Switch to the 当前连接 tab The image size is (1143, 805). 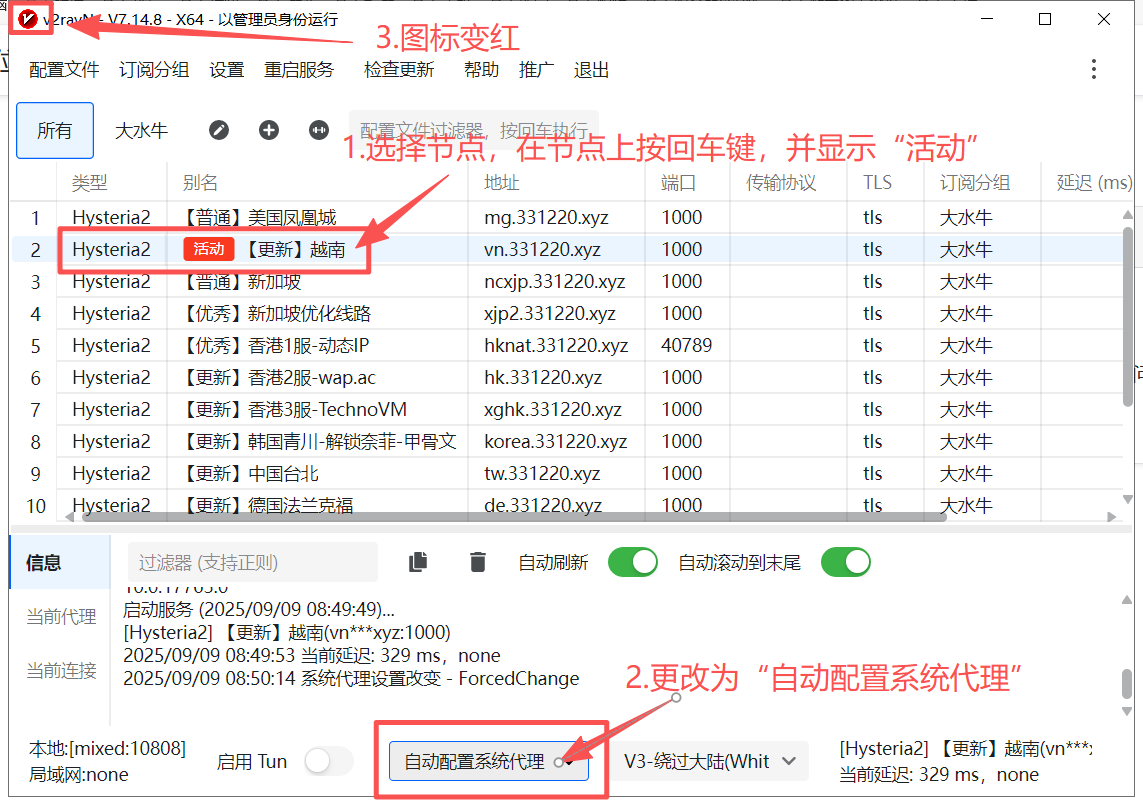(61, 670)
